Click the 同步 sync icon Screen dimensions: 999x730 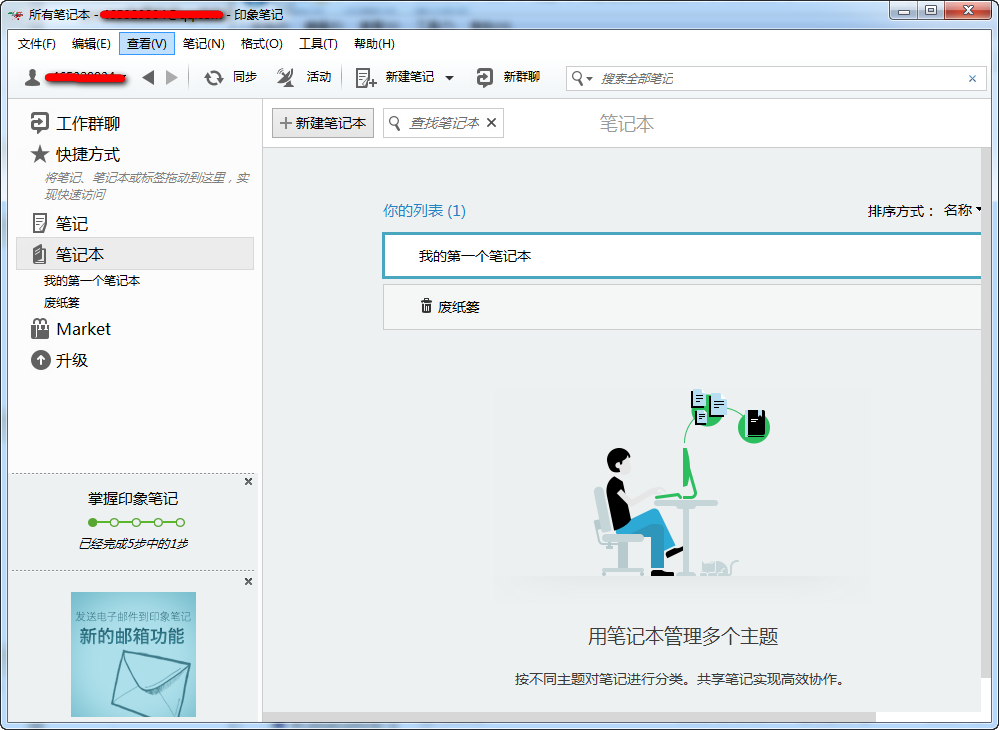[x=215, y=76]
